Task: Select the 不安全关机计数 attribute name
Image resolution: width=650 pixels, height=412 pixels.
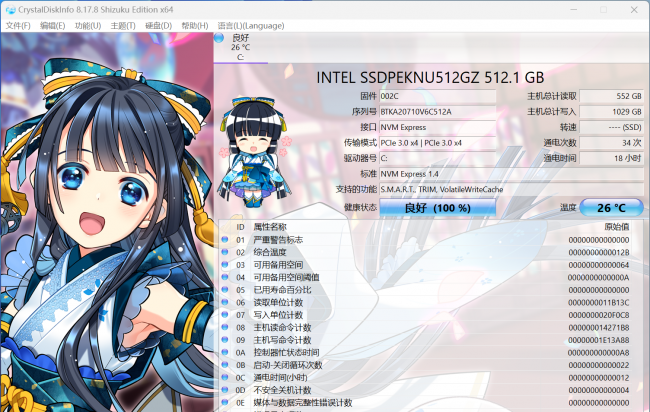Action: 282,390
